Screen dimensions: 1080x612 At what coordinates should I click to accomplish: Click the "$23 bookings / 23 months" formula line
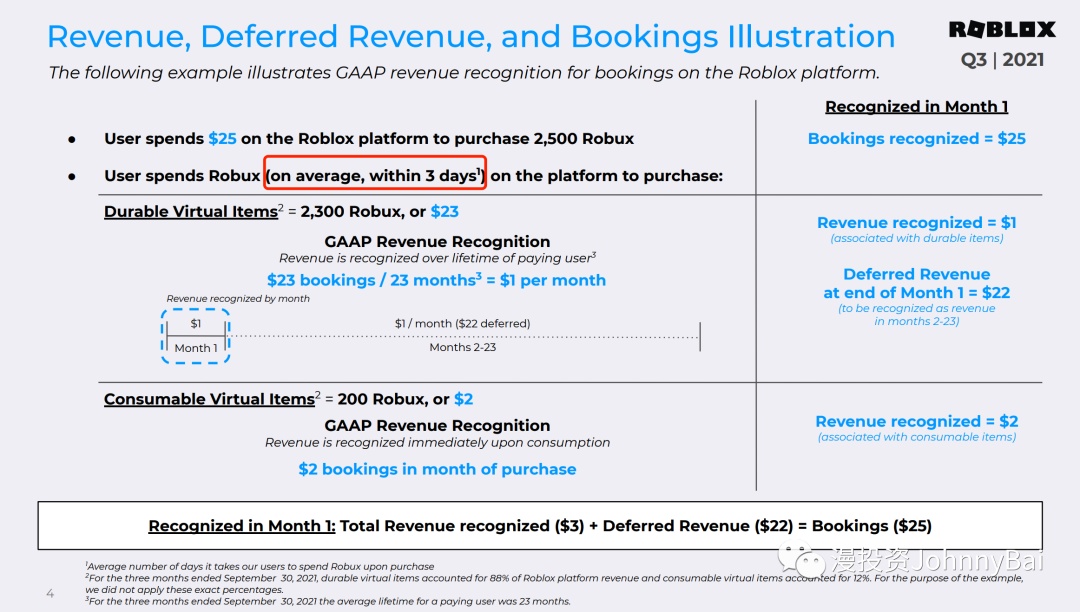436,280
